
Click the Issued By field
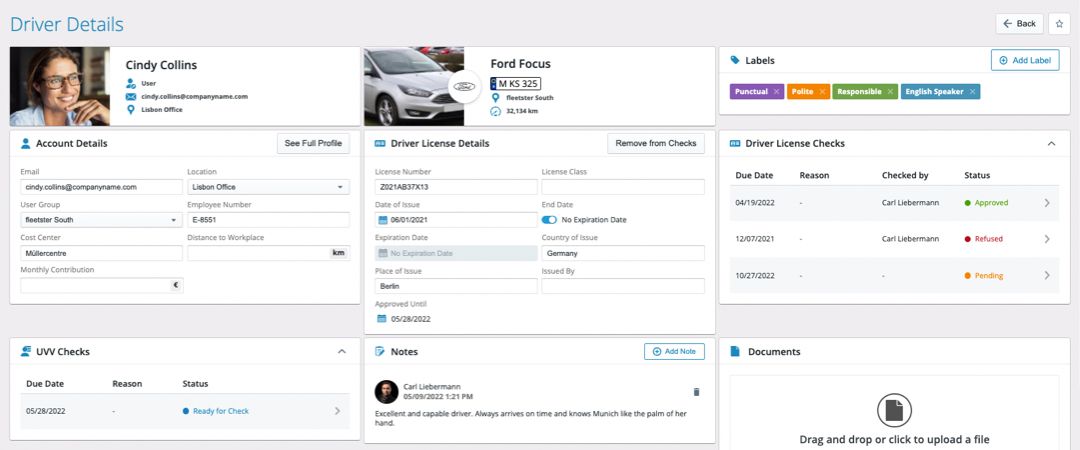coord(623,286)
